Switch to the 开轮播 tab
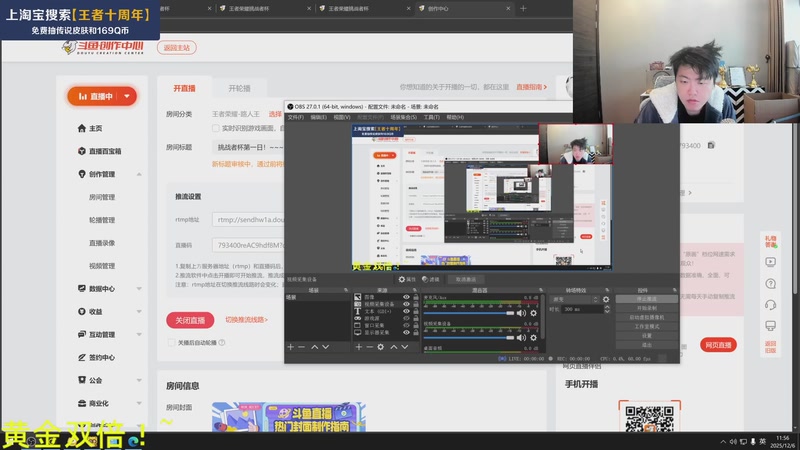 point(239,88)
